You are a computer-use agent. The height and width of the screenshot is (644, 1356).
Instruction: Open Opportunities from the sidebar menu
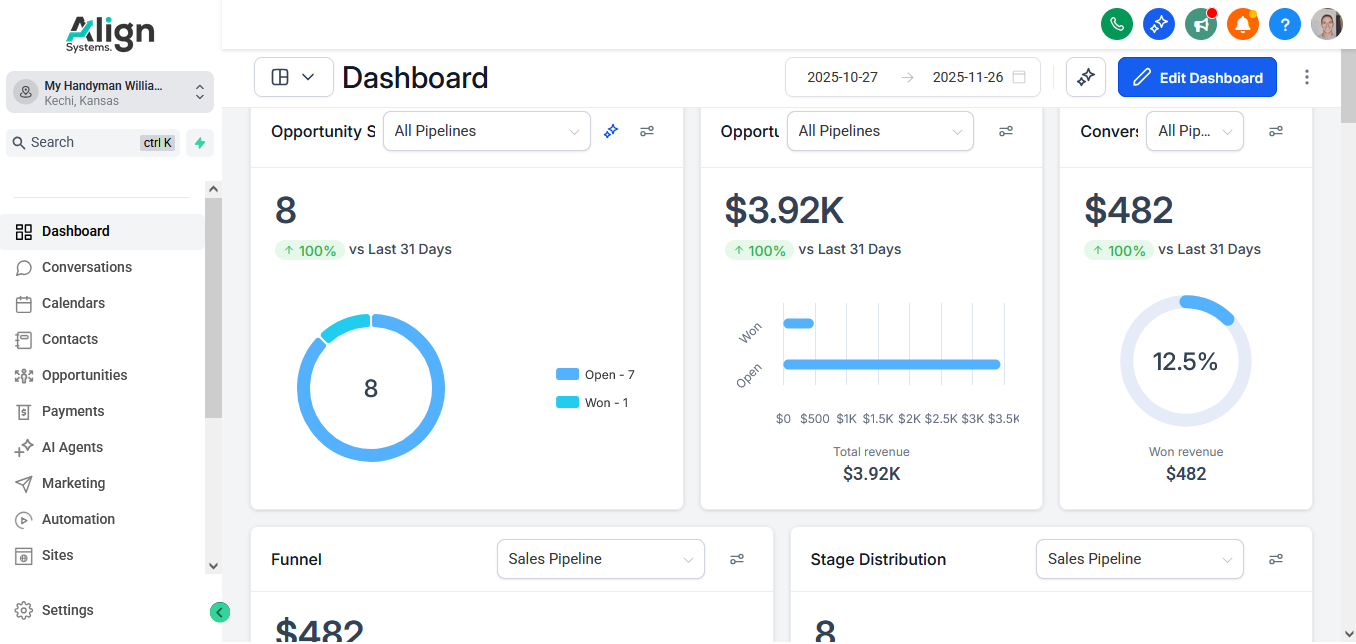(84, 375)
